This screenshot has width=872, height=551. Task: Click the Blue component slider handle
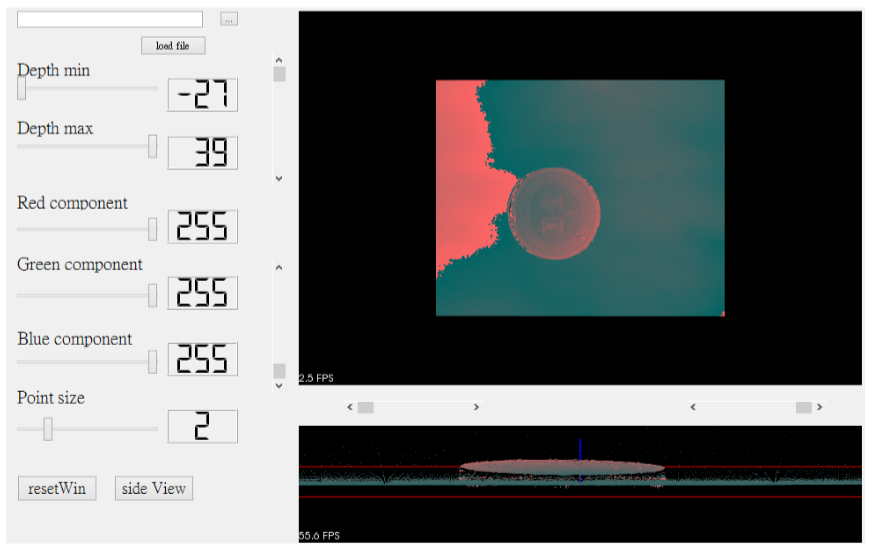click(152, 362)
